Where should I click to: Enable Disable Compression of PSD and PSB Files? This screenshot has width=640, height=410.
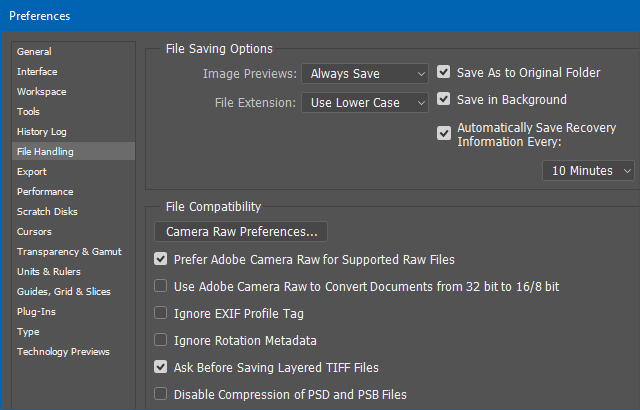click(x=160, y=394)
